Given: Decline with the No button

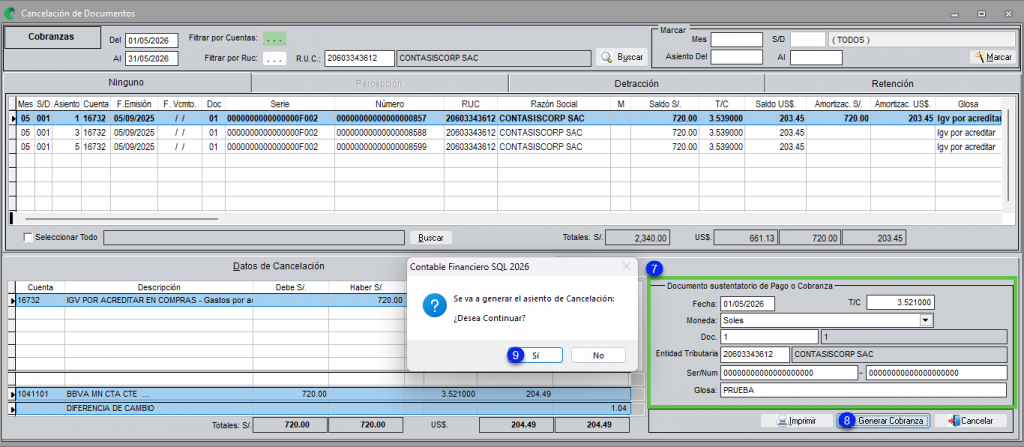Looking at the screenshot, I should pyautogui.click(x=598, y=355).
